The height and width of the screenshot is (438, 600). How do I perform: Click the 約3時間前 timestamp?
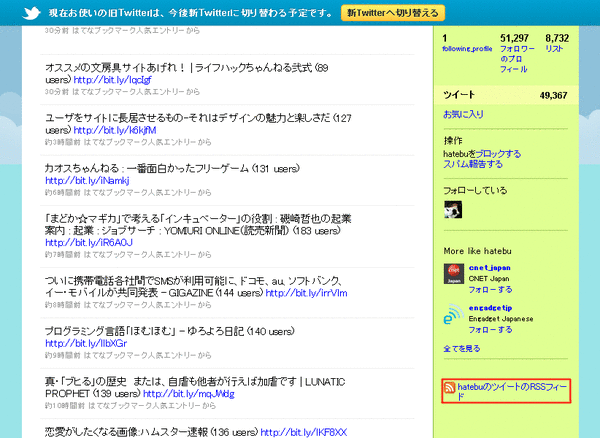pos(63,142)
